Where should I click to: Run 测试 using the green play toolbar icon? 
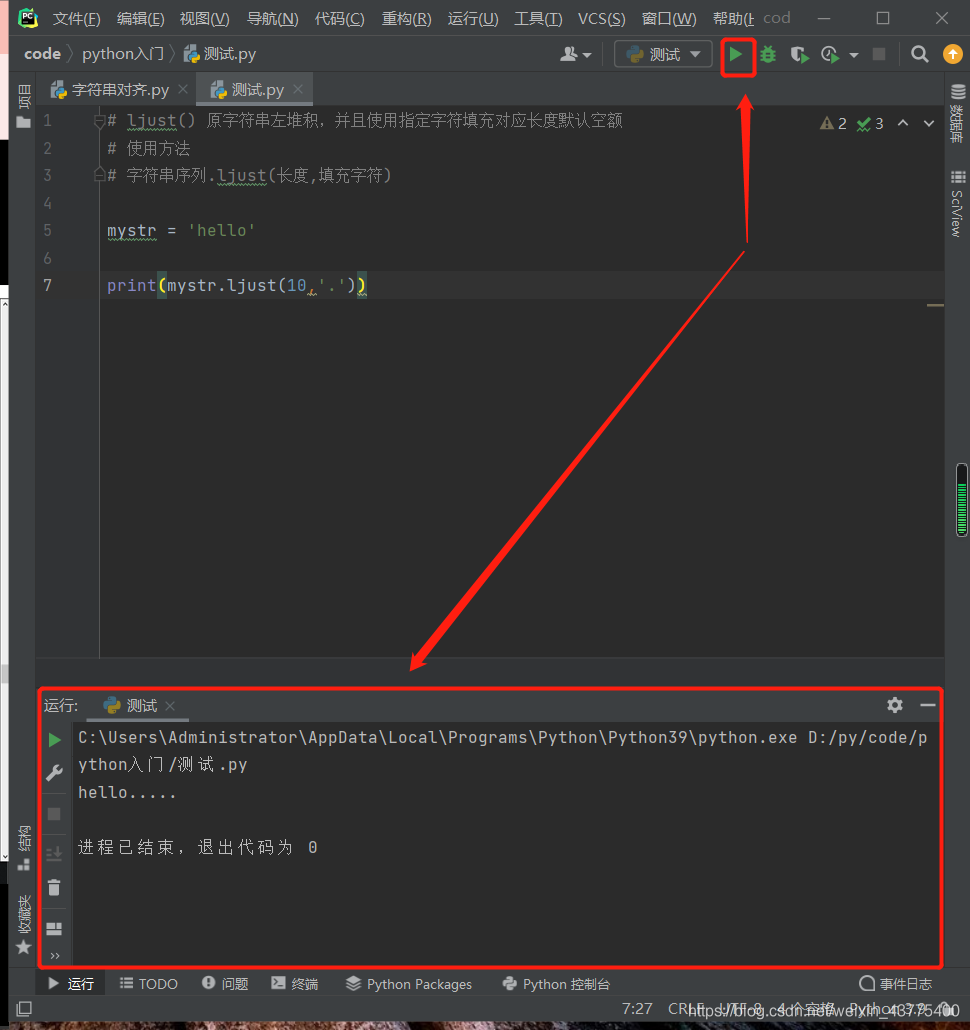click(x=738, y=54)
